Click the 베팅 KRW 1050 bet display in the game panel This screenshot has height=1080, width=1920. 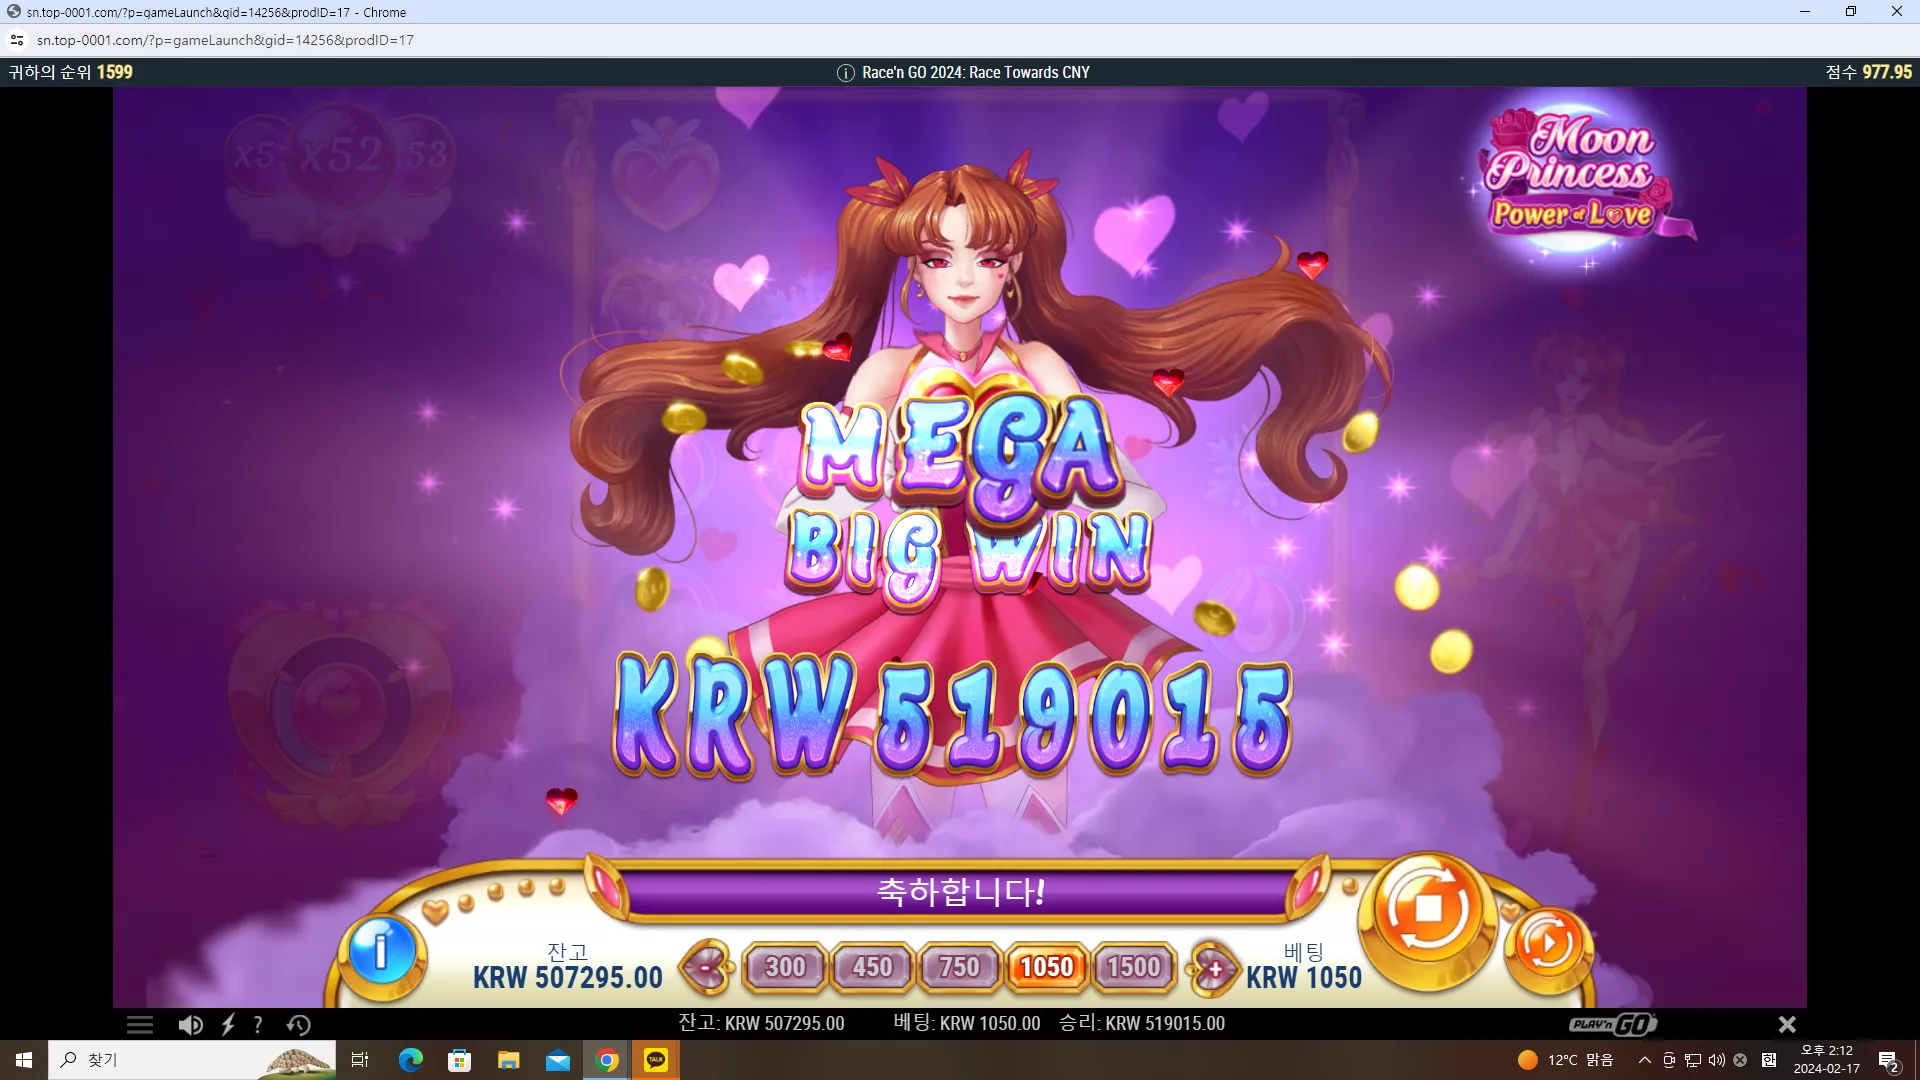[x=1304, y=967]
